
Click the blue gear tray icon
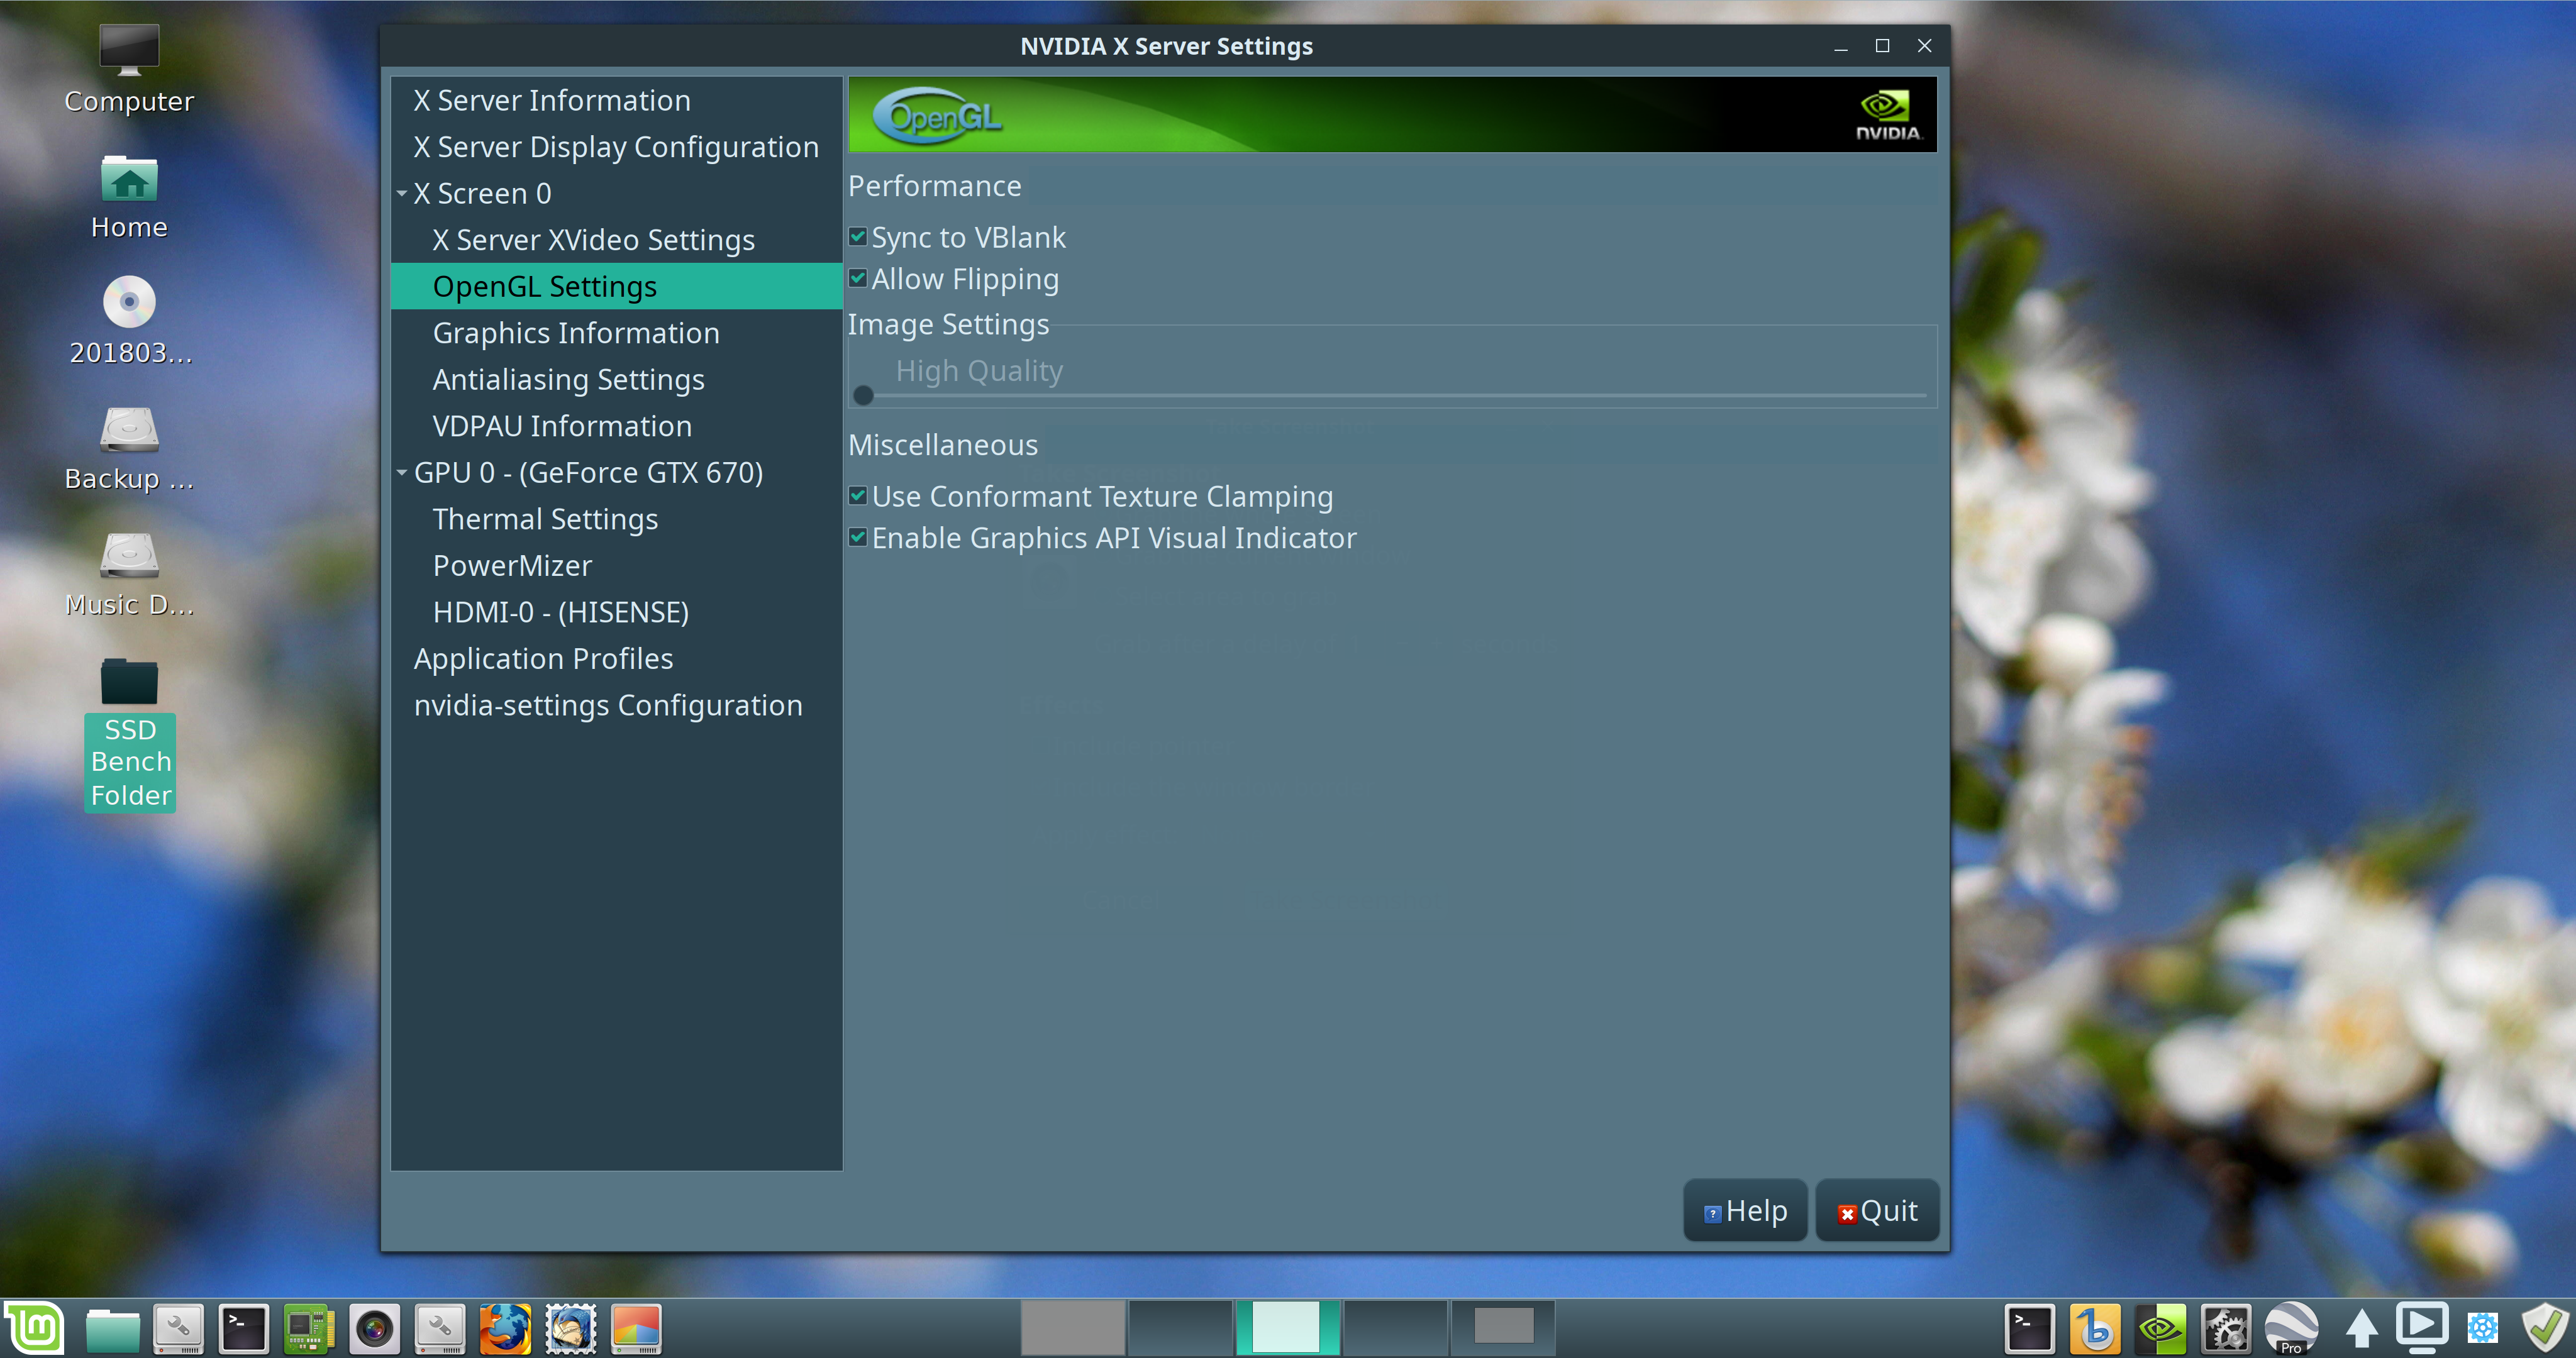(x=2483, y=1329)
